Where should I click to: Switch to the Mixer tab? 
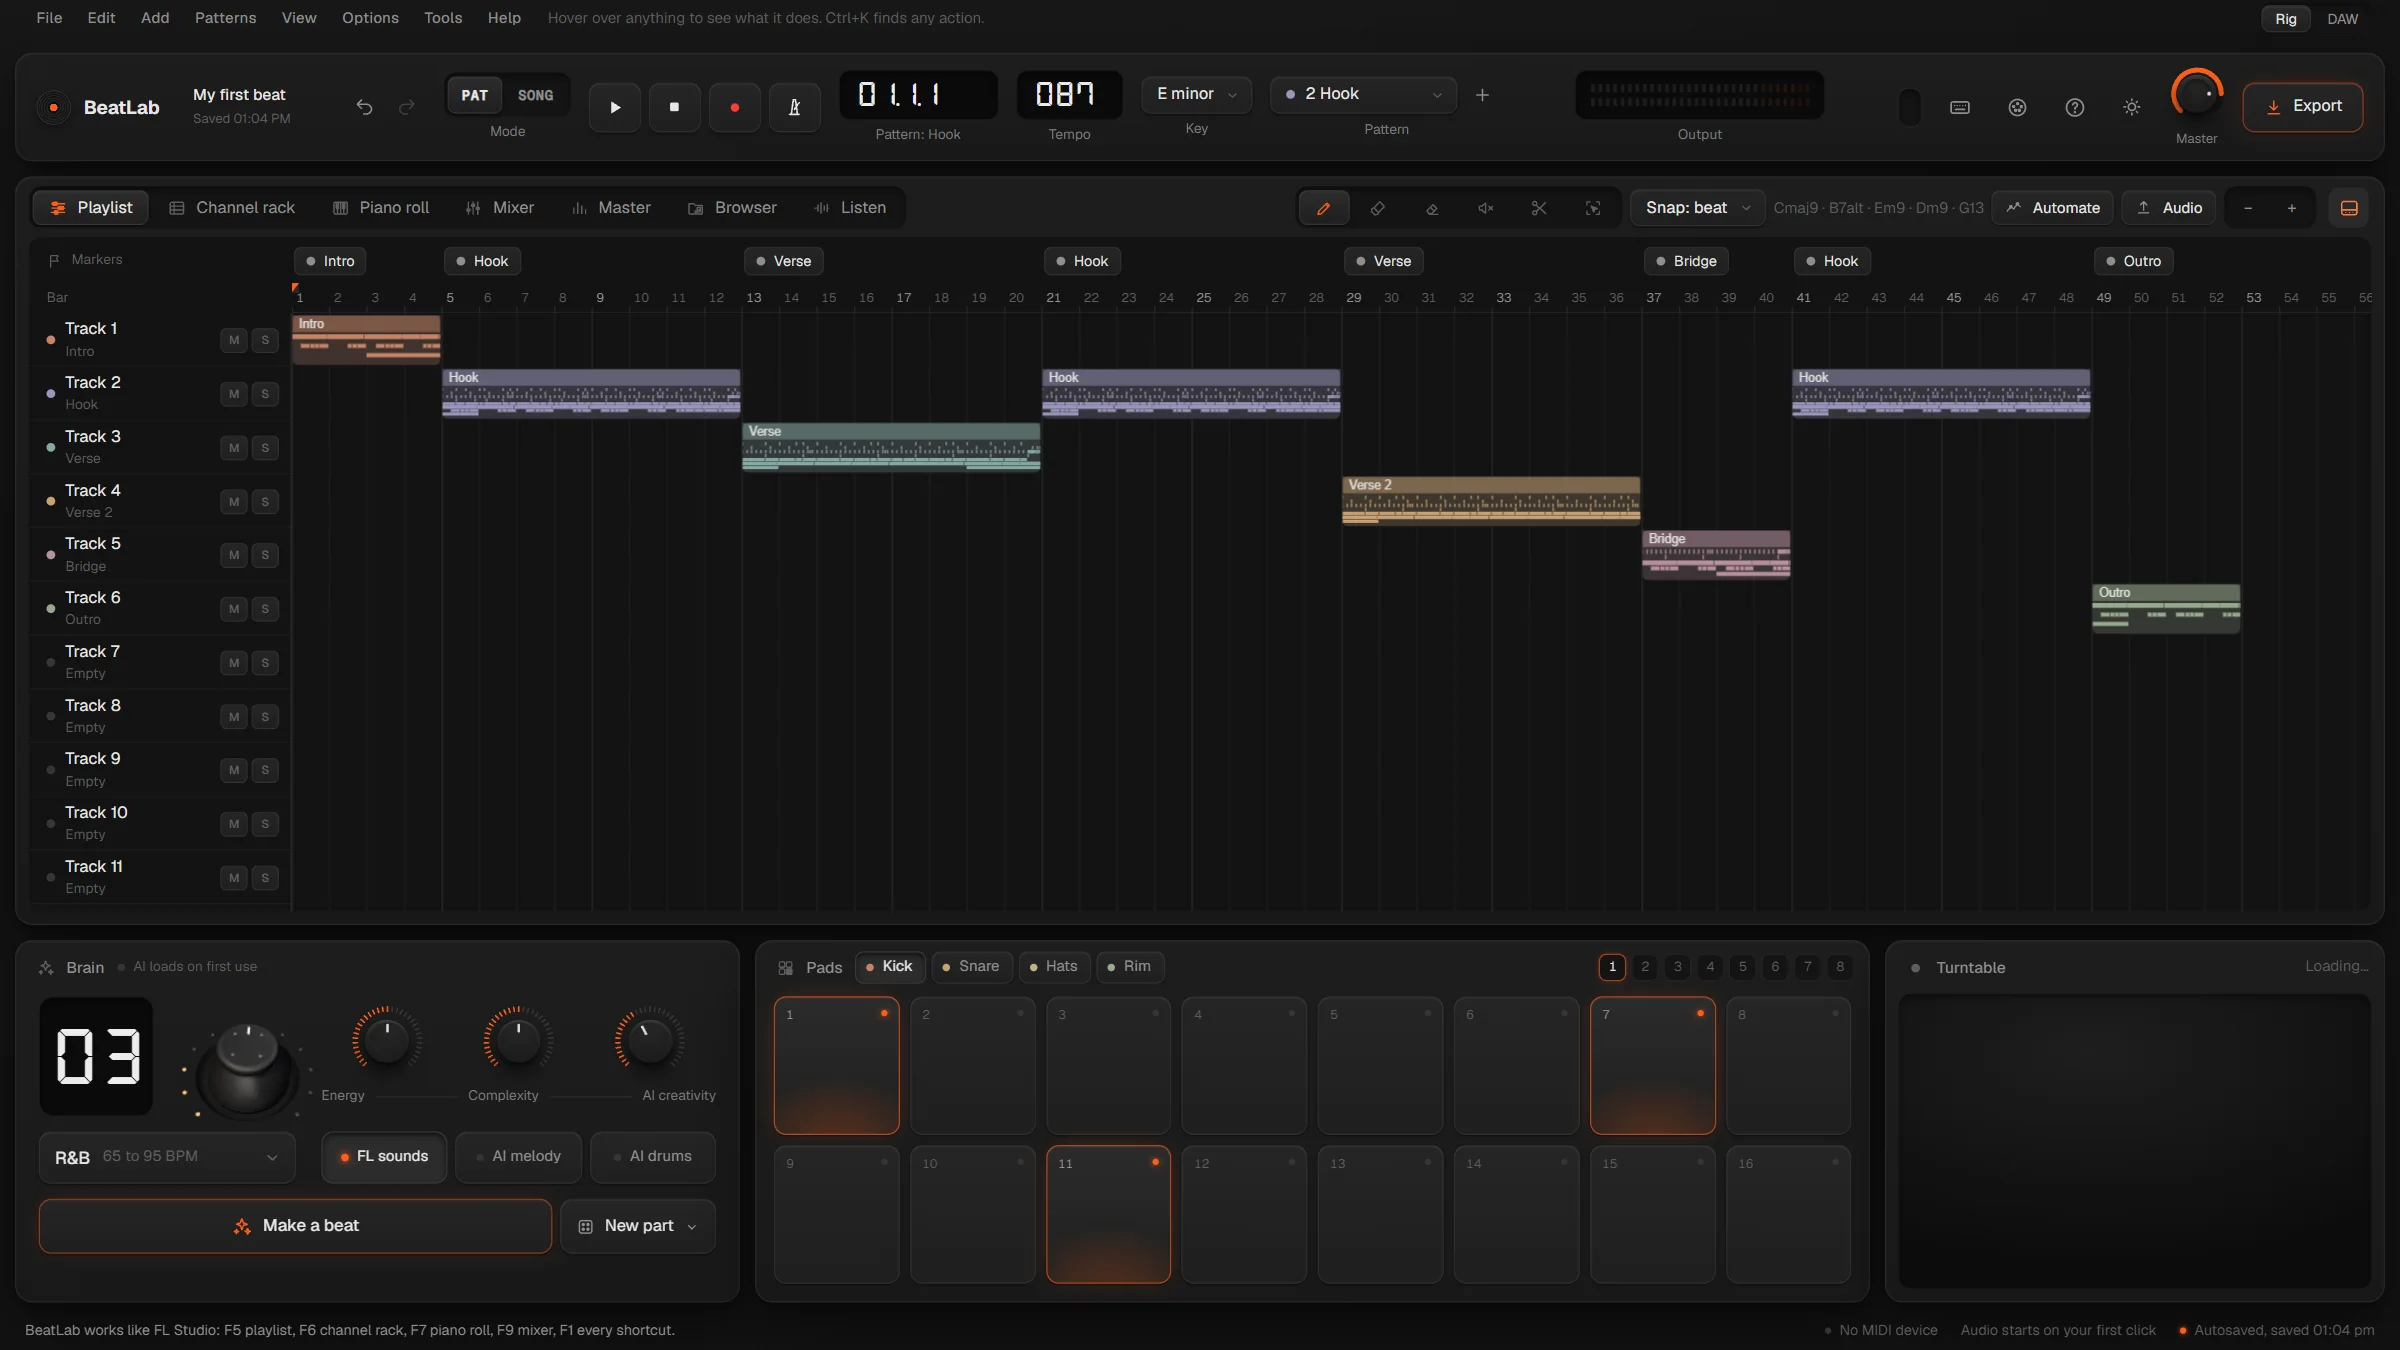[499, 208]
